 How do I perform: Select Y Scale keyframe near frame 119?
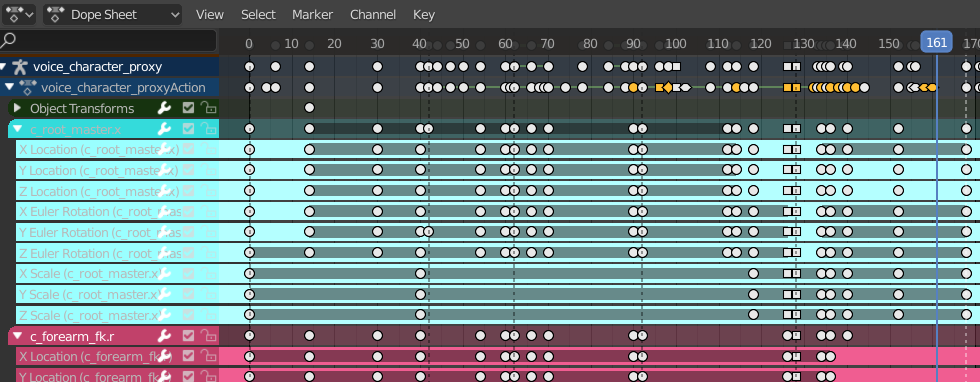(753, 294)
